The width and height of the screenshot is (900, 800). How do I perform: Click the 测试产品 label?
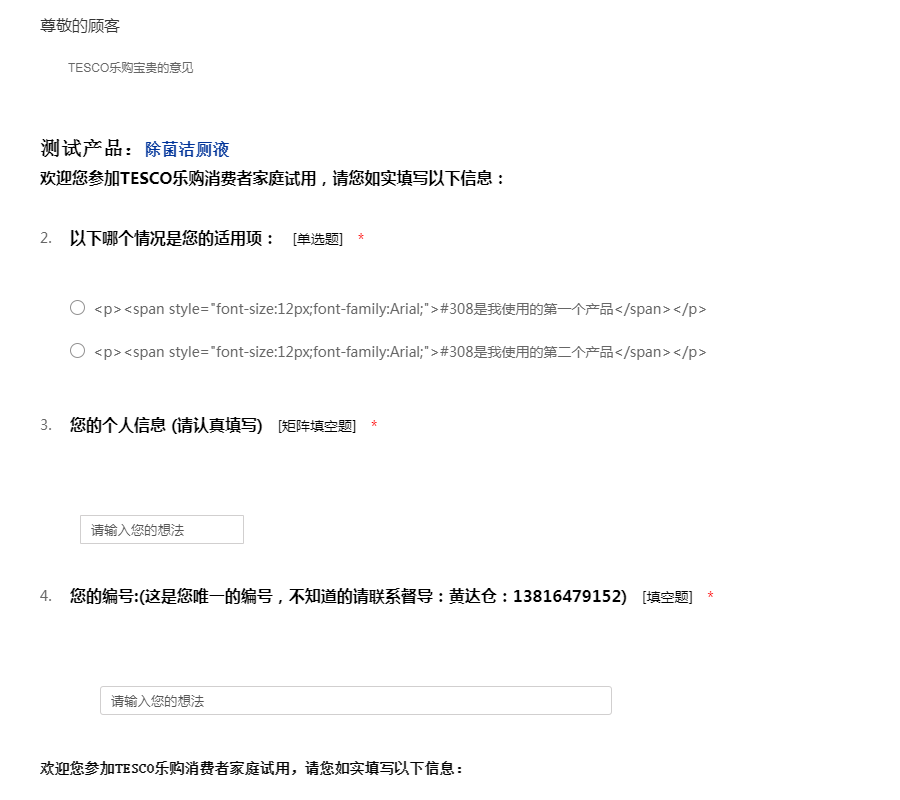[86, 149]
